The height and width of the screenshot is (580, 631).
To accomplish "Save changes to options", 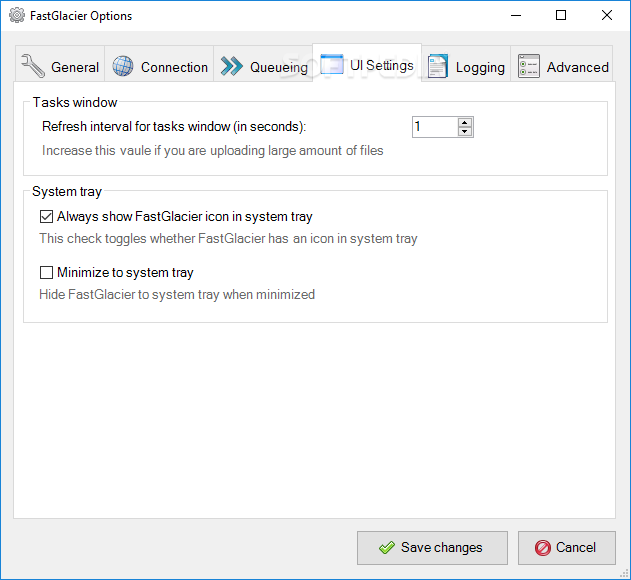I will point(432,548).
